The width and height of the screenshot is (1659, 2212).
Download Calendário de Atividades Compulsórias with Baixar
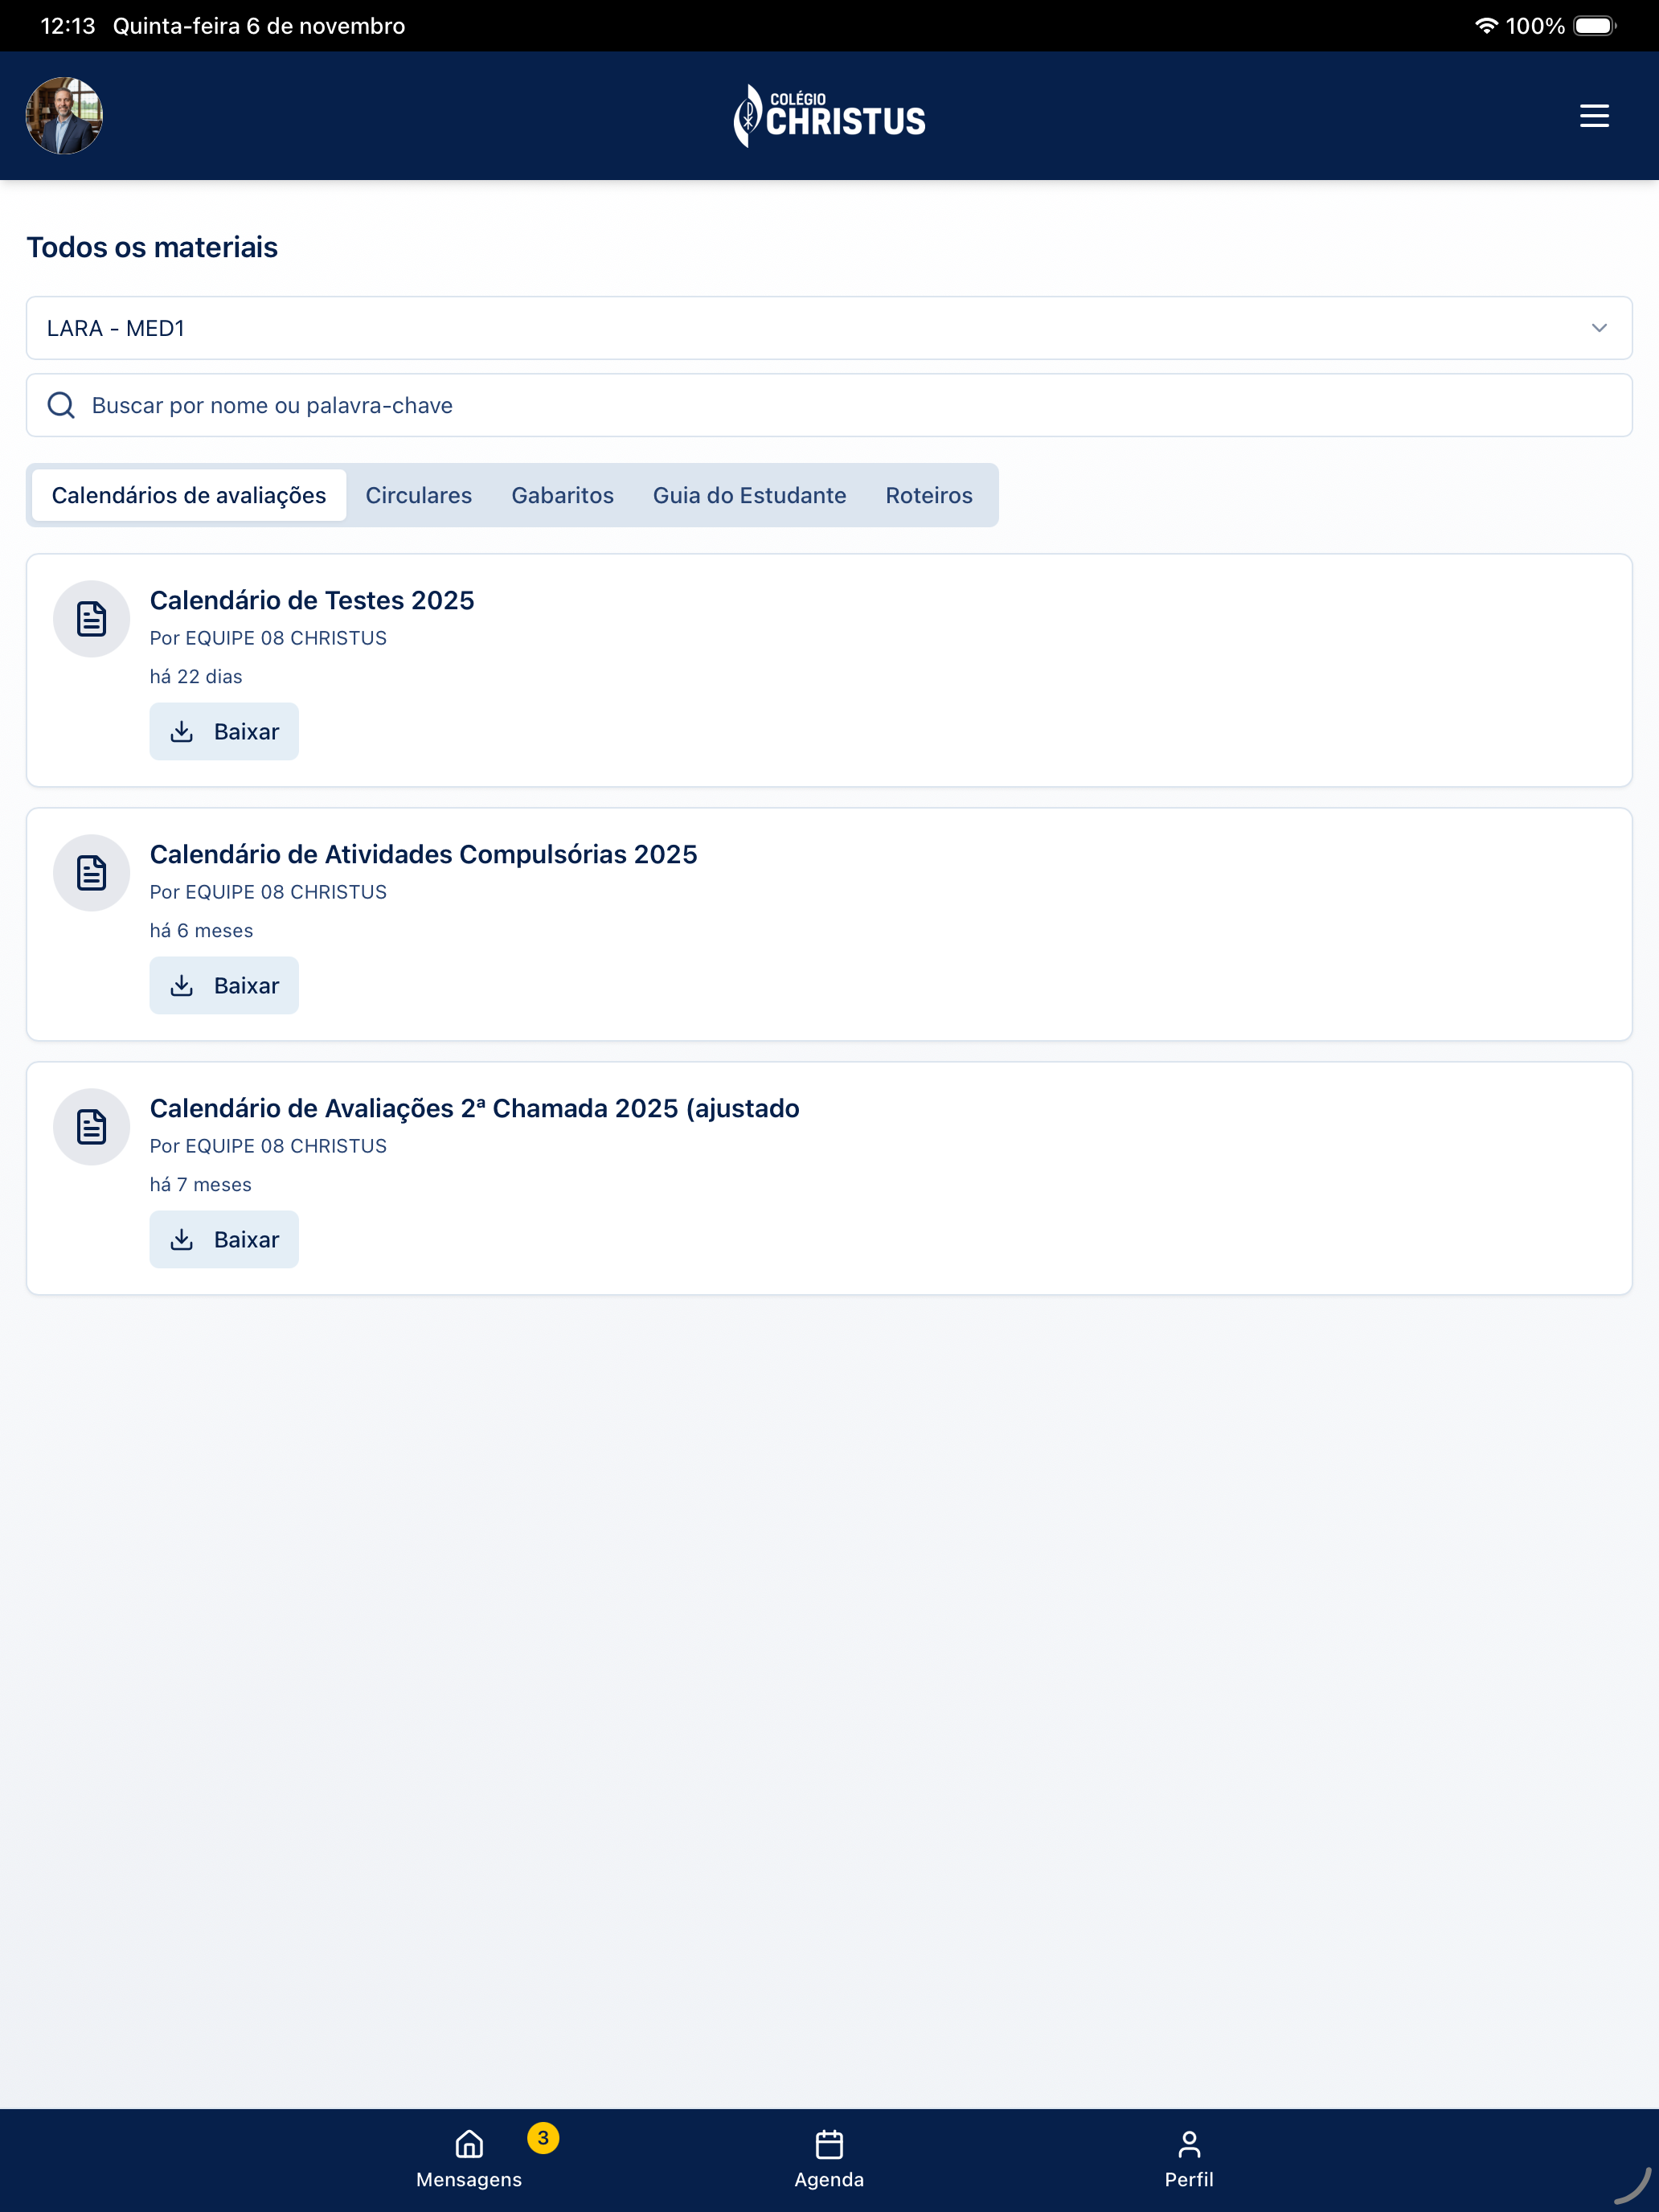click(224, 985)
